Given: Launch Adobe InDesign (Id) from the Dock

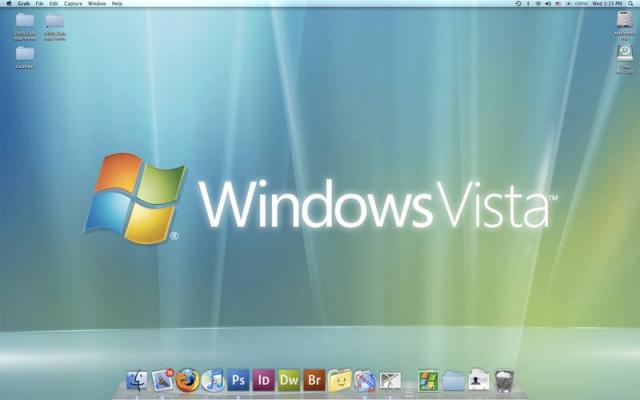Looking at the screenshot, I should click(x=263, y=380).
